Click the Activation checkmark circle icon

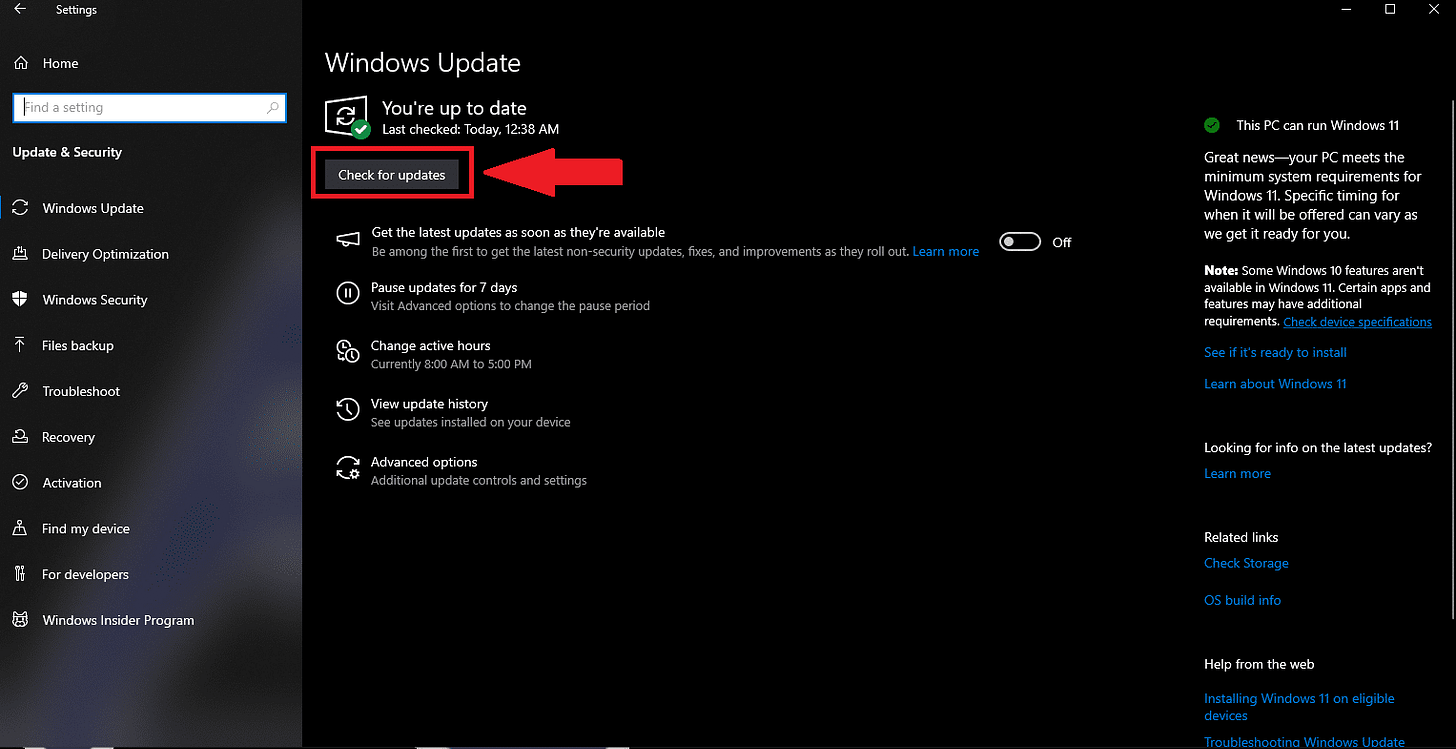[x=20, y=483]
